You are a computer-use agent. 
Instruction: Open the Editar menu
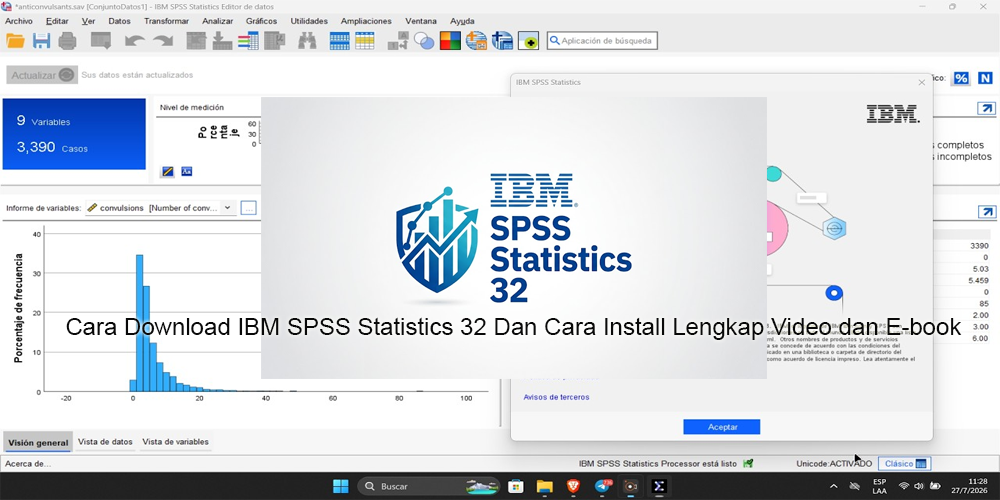click(57, 21)
